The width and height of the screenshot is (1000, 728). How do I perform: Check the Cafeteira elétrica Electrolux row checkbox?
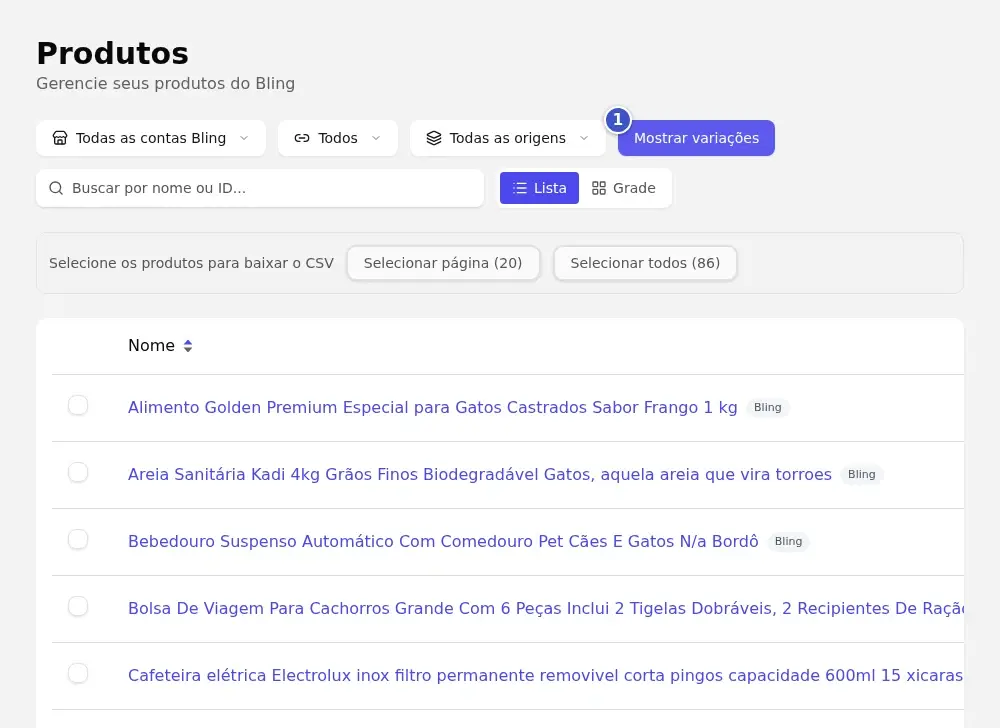tap(78, 673)
